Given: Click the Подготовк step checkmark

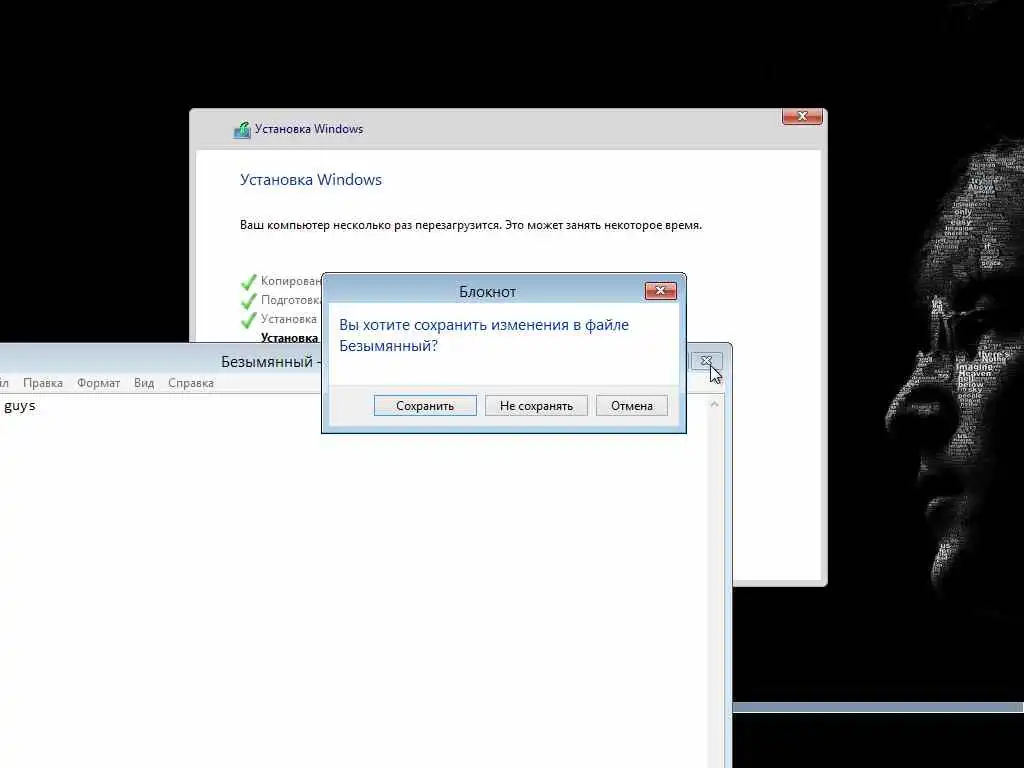Looking at the screenshot, I should tap(248, 301).
